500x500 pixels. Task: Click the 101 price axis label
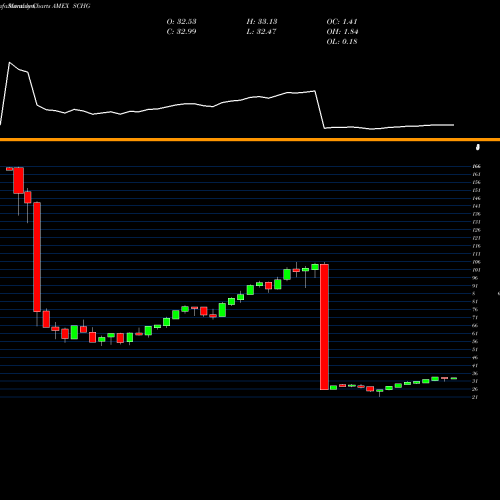[476, 270]
